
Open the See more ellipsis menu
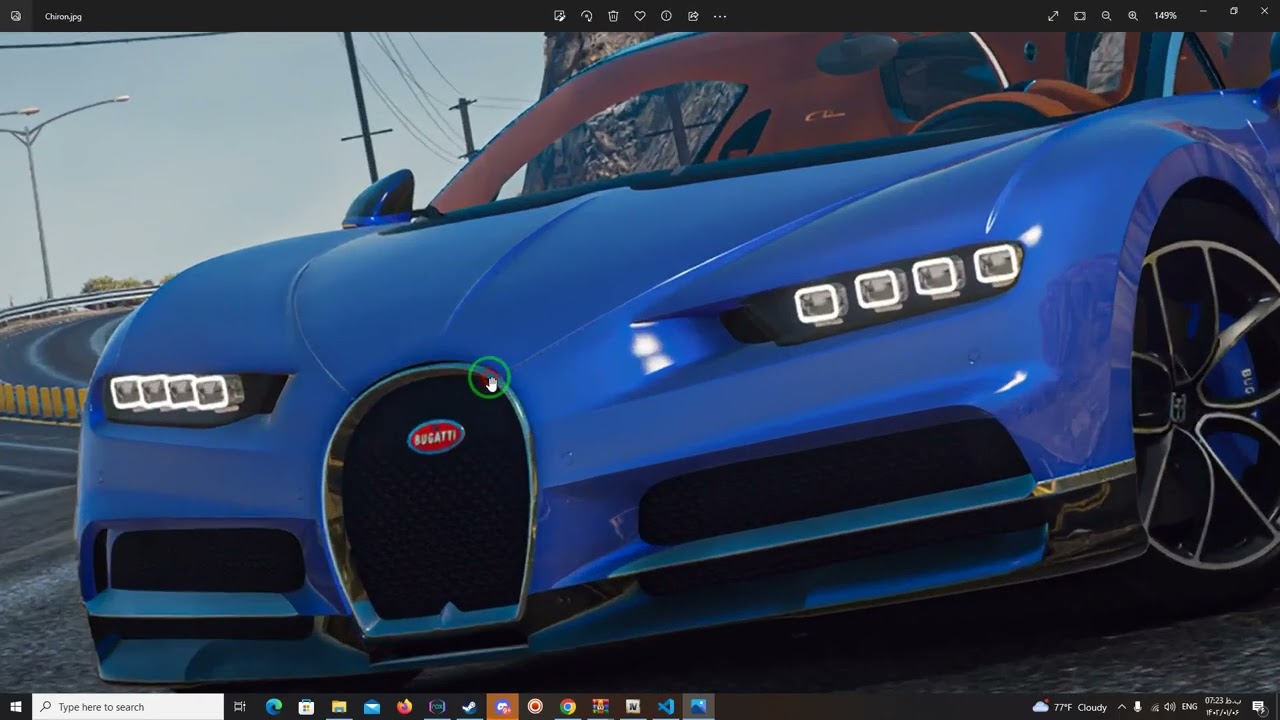point(720,16)
